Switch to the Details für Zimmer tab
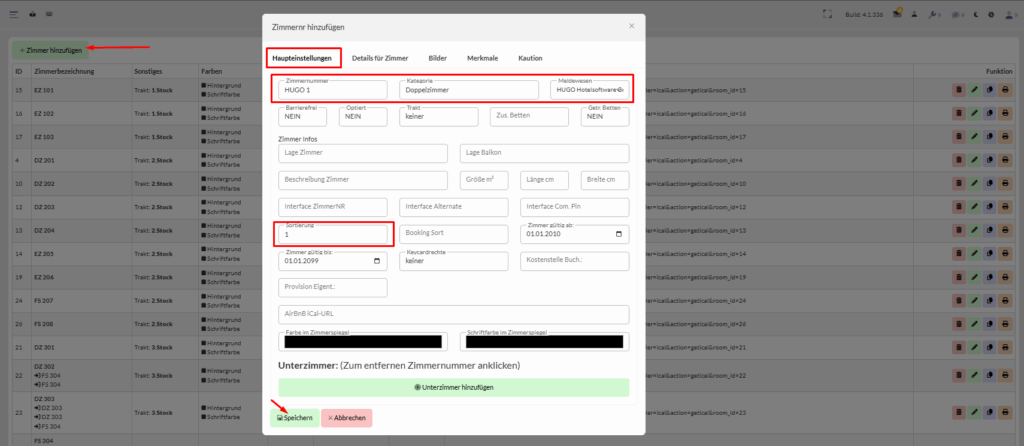The width and height of the screenshot is (1024, 446). 380,58
